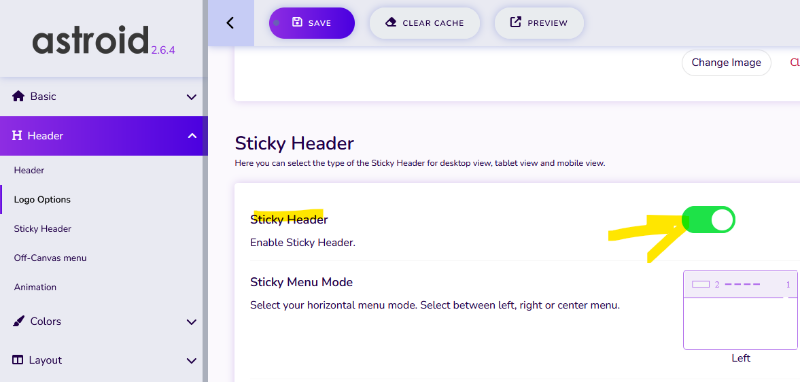The width and height of the screenshot is (800, 382).
Task: Expand the Layout section chevron
Action: (x=191, y=361)
